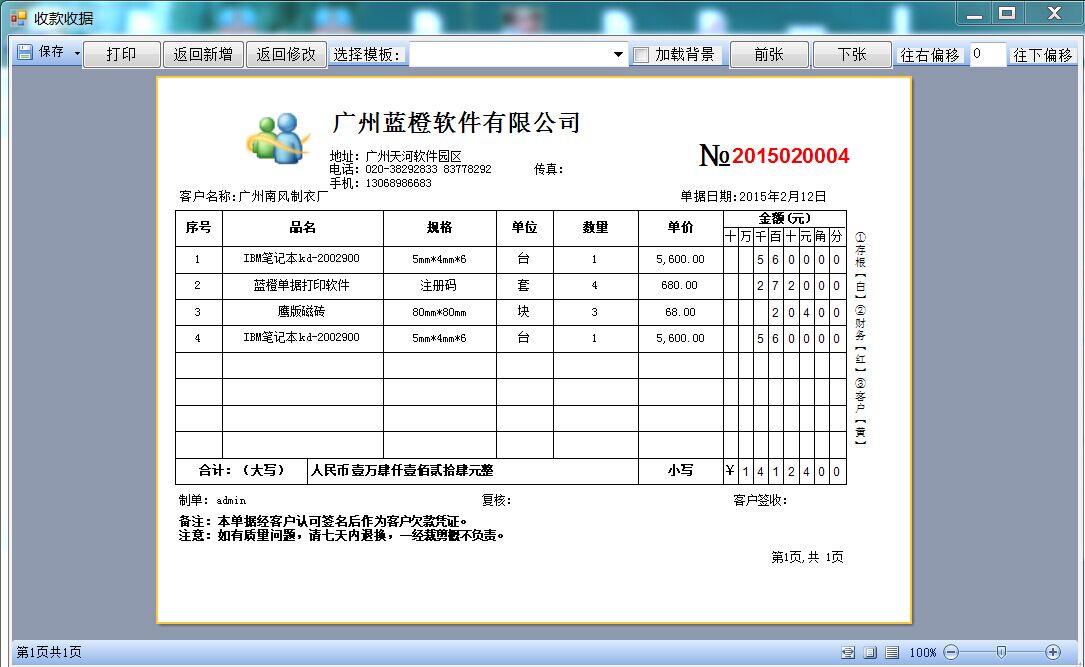Click the 注意 notice line

341,535
